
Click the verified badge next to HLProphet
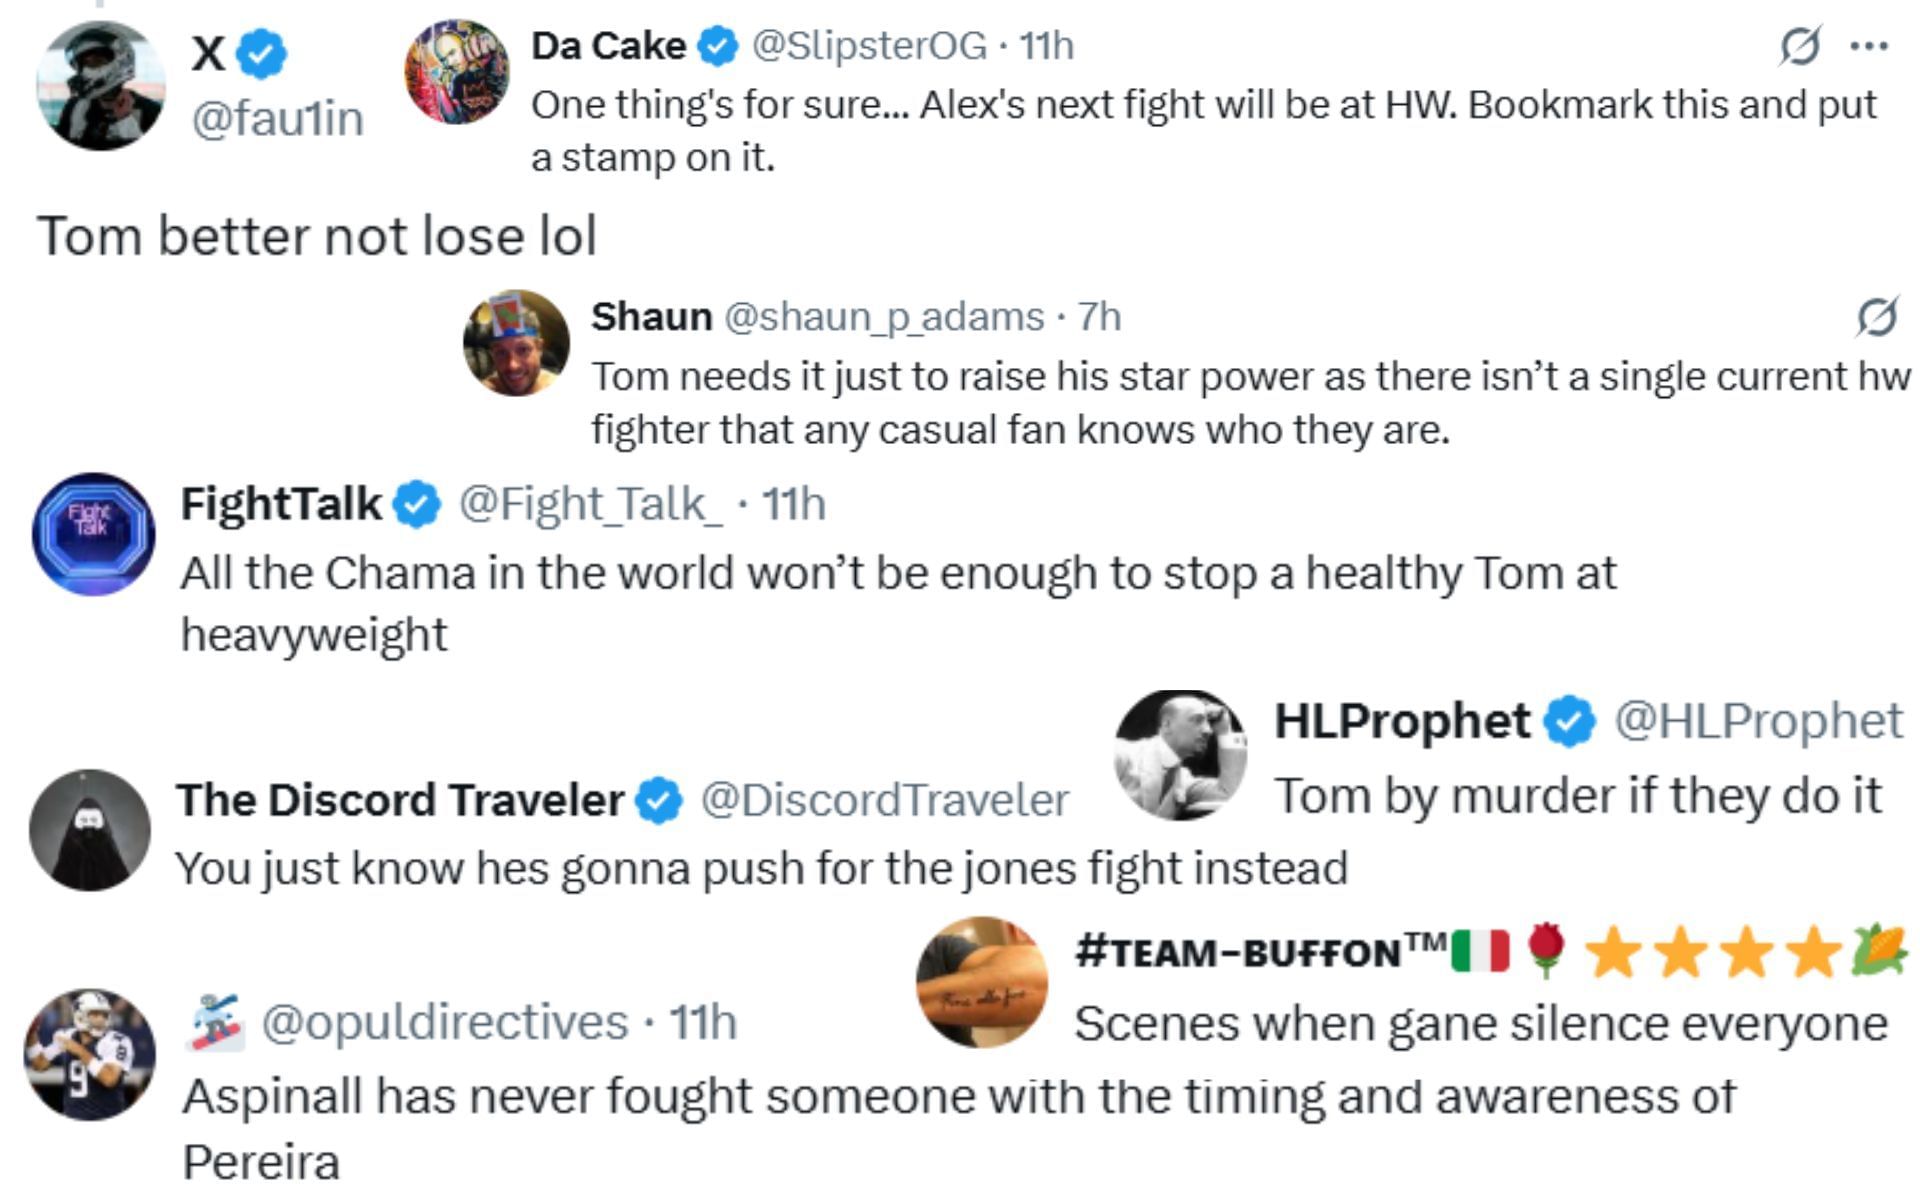[x=1570, y=721]
